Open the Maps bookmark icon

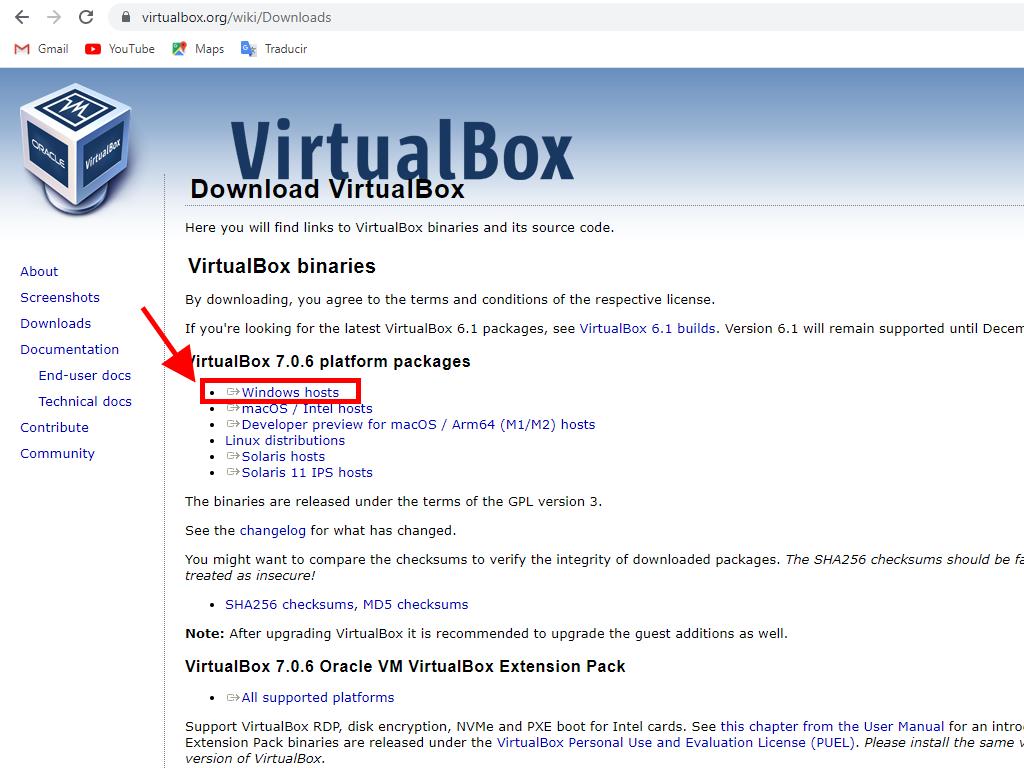coord(179,49)
